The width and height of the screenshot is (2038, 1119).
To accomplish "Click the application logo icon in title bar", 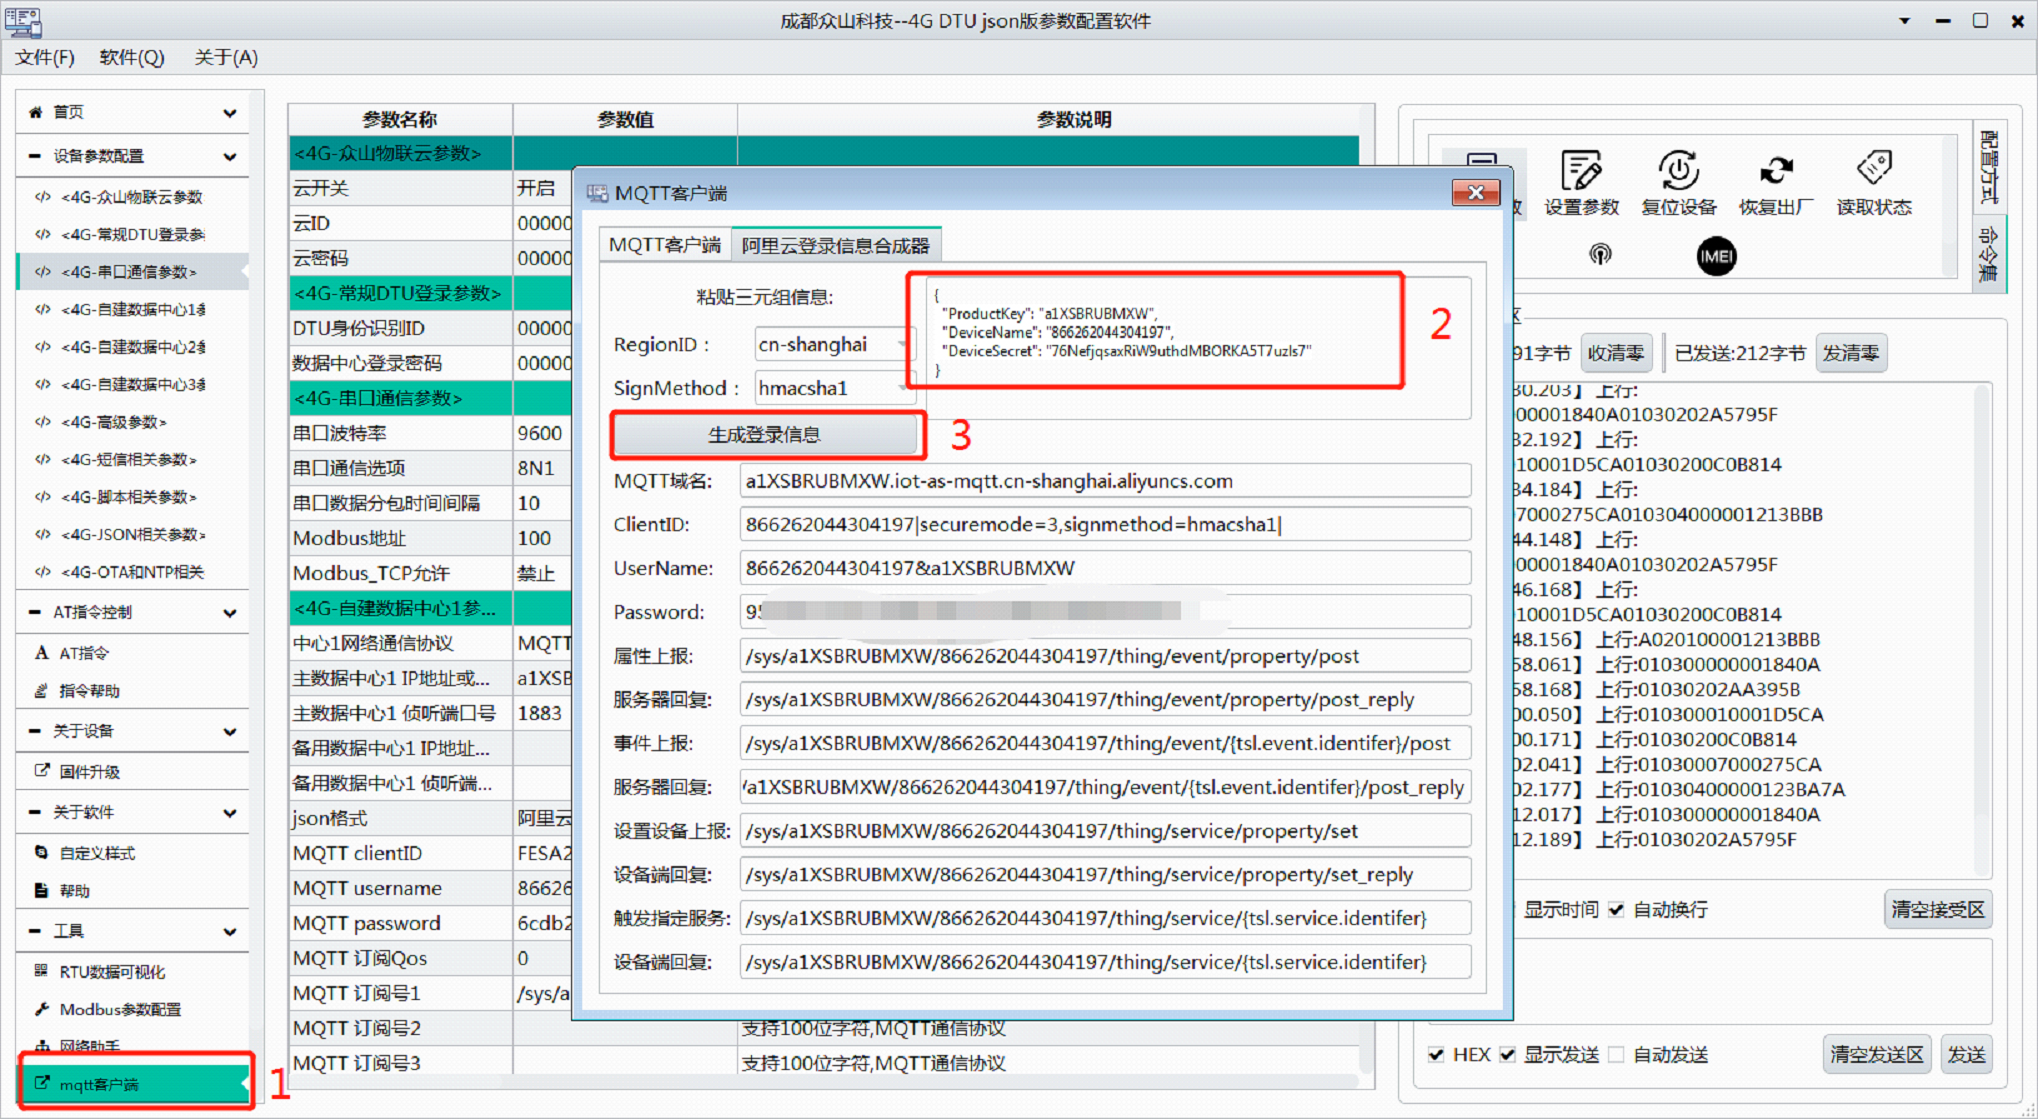I will tap(23, 20).
